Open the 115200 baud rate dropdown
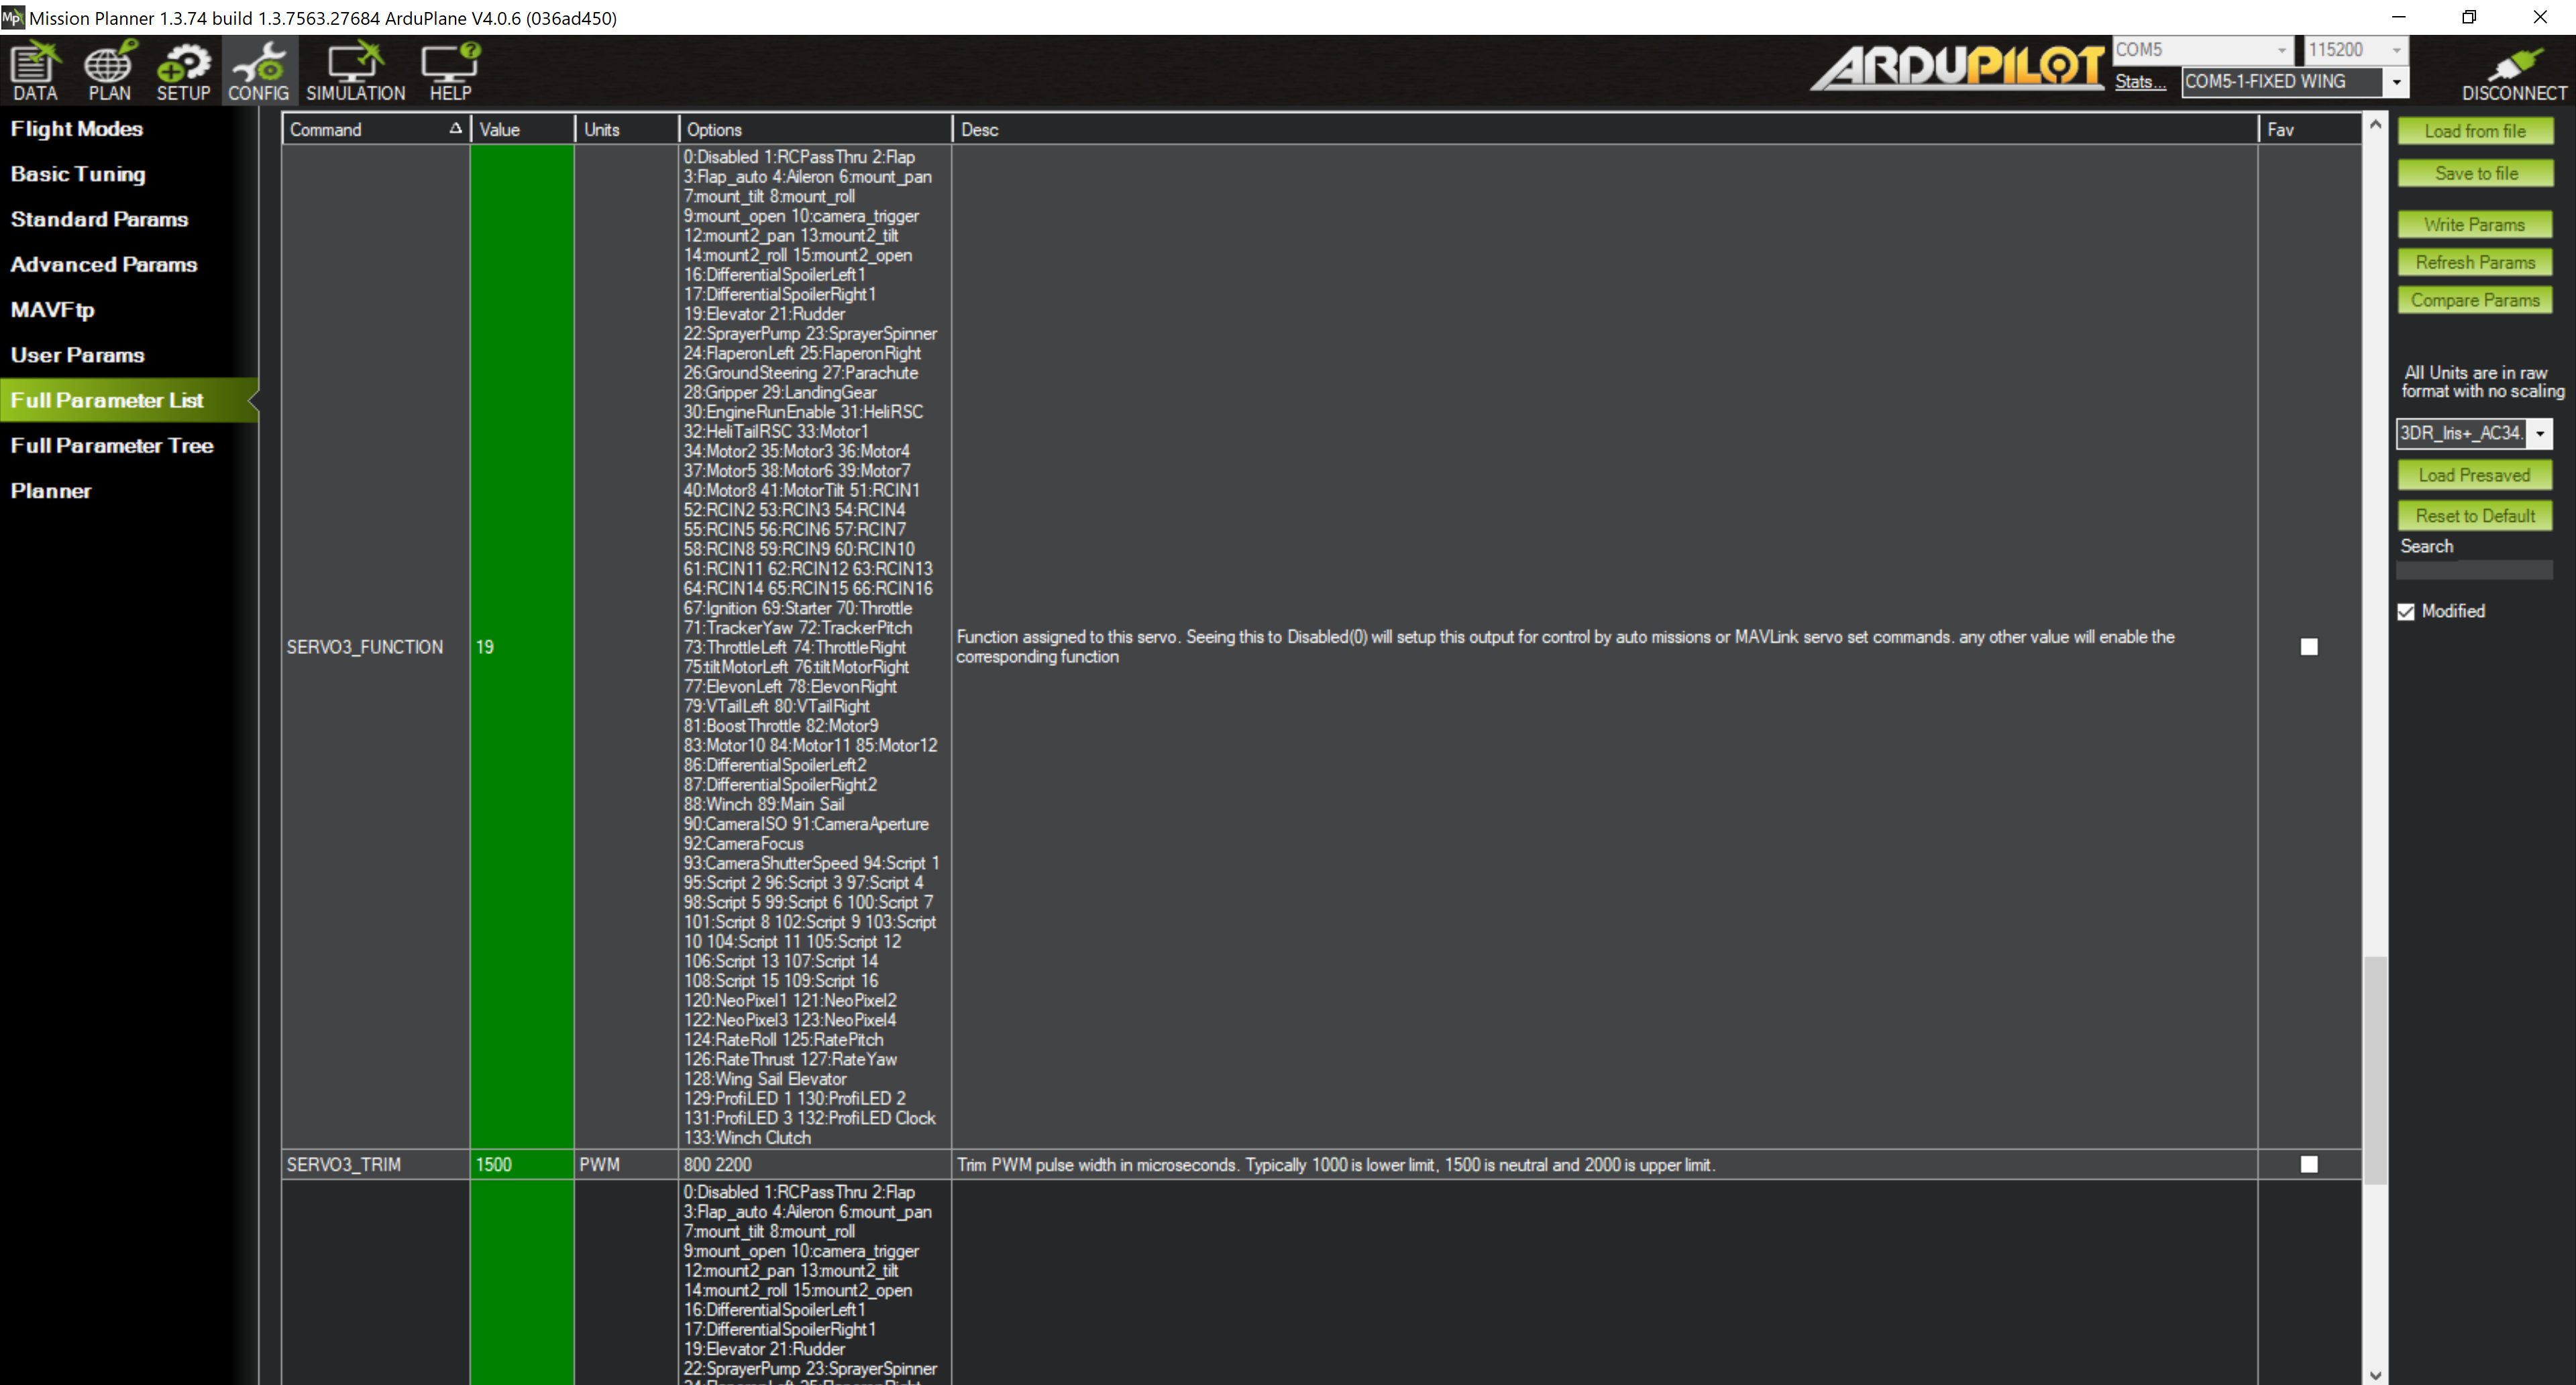 [x=2396, y=50]
